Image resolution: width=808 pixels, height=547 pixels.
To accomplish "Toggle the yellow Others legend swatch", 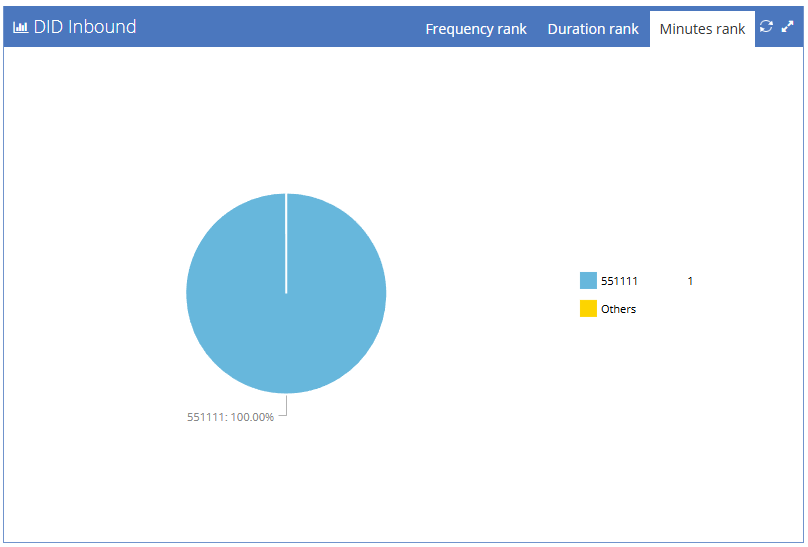I will 588,309.
